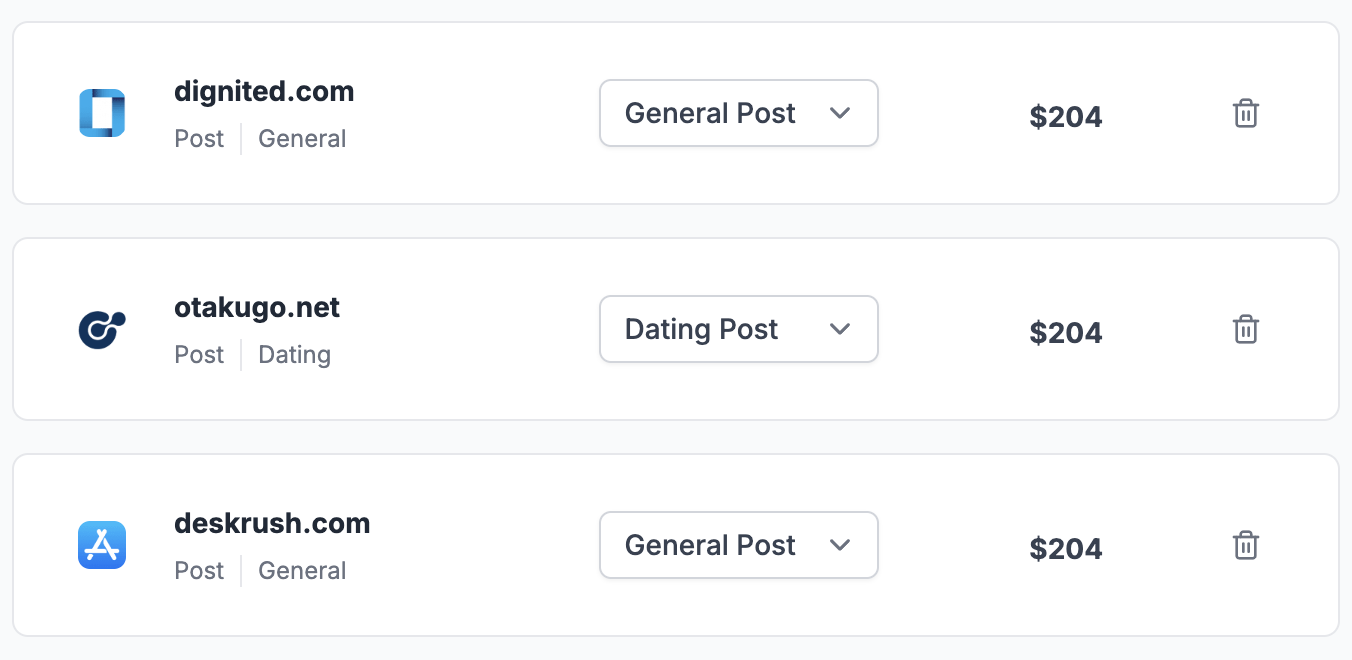Click the $204 price on dignited.com row
The image size is (1352, 660).
pos(1066,117)
